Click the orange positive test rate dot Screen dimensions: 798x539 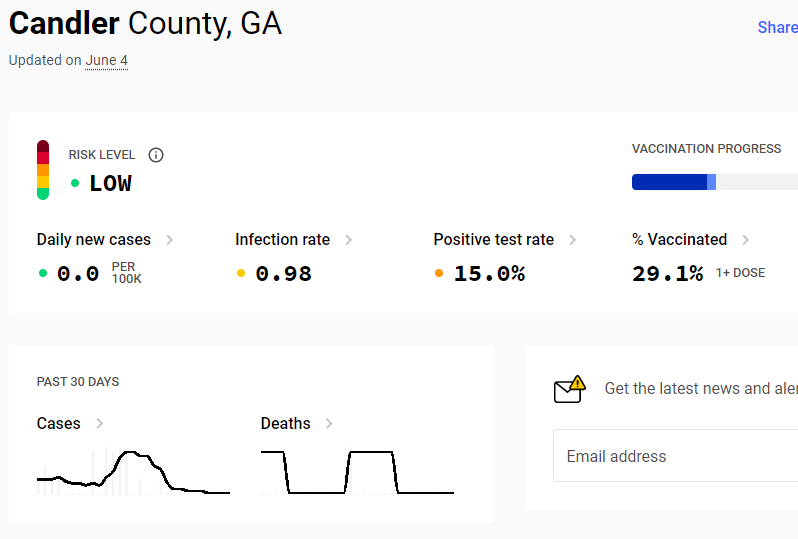(x=439, y=273)
